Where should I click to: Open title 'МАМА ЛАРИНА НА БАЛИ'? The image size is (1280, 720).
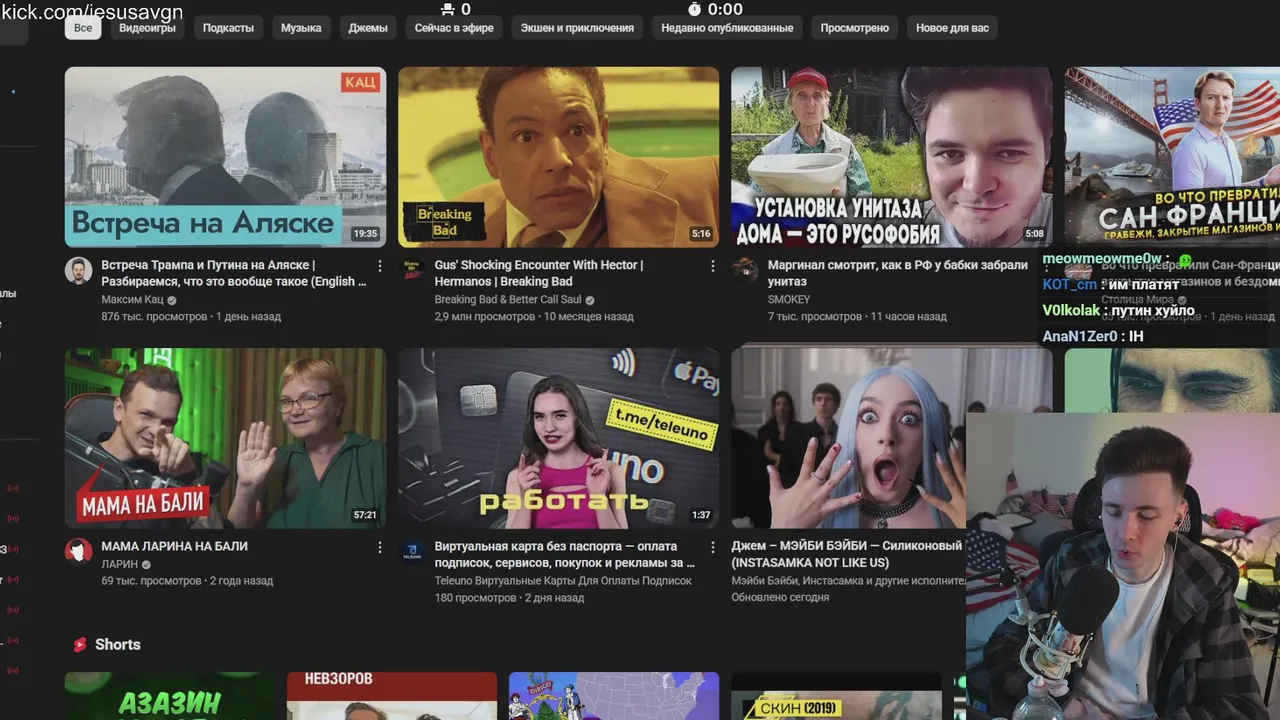pos(174,546)
